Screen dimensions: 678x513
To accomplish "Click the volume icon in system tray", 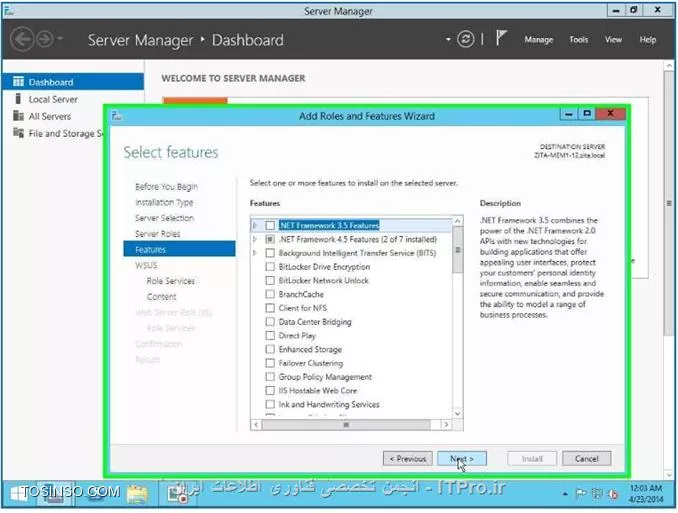I will pos(613,494).
